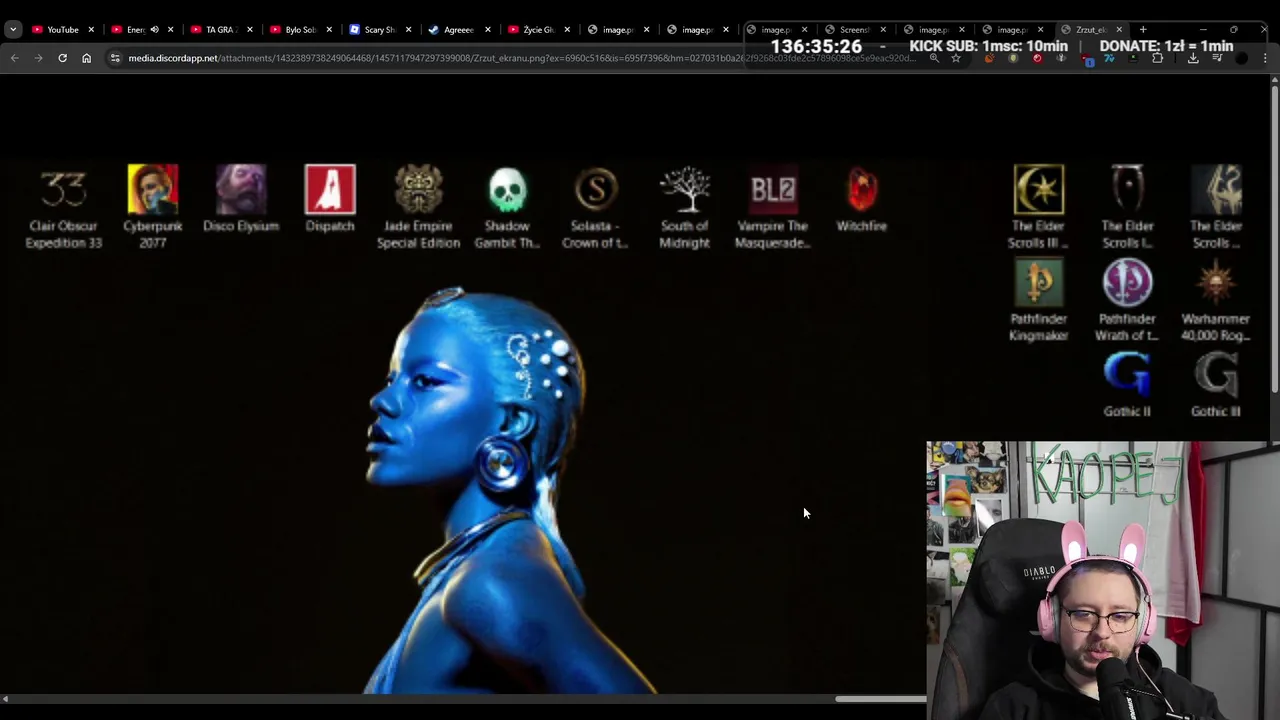Open the red Dispatch game icon
1280x720 pixels.
pyautogui.click(x=330, y=190)
